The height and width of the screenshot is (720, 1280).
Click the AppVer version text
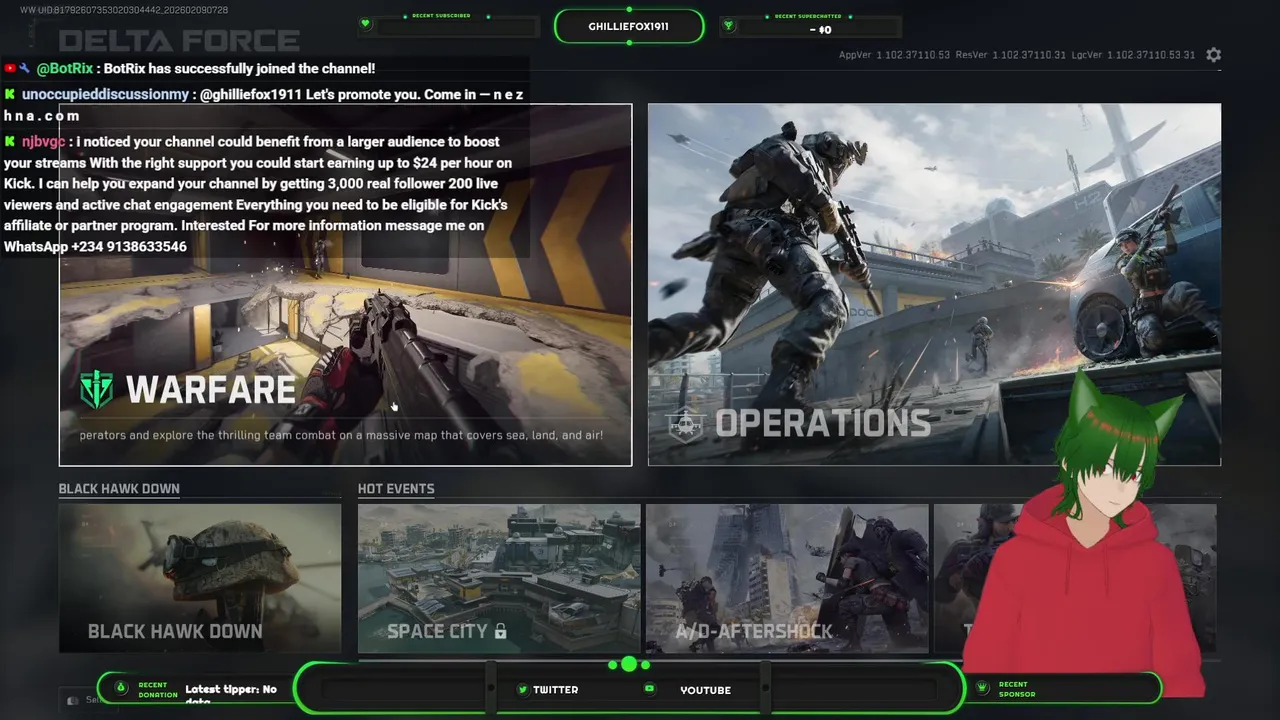pos(894,55)
